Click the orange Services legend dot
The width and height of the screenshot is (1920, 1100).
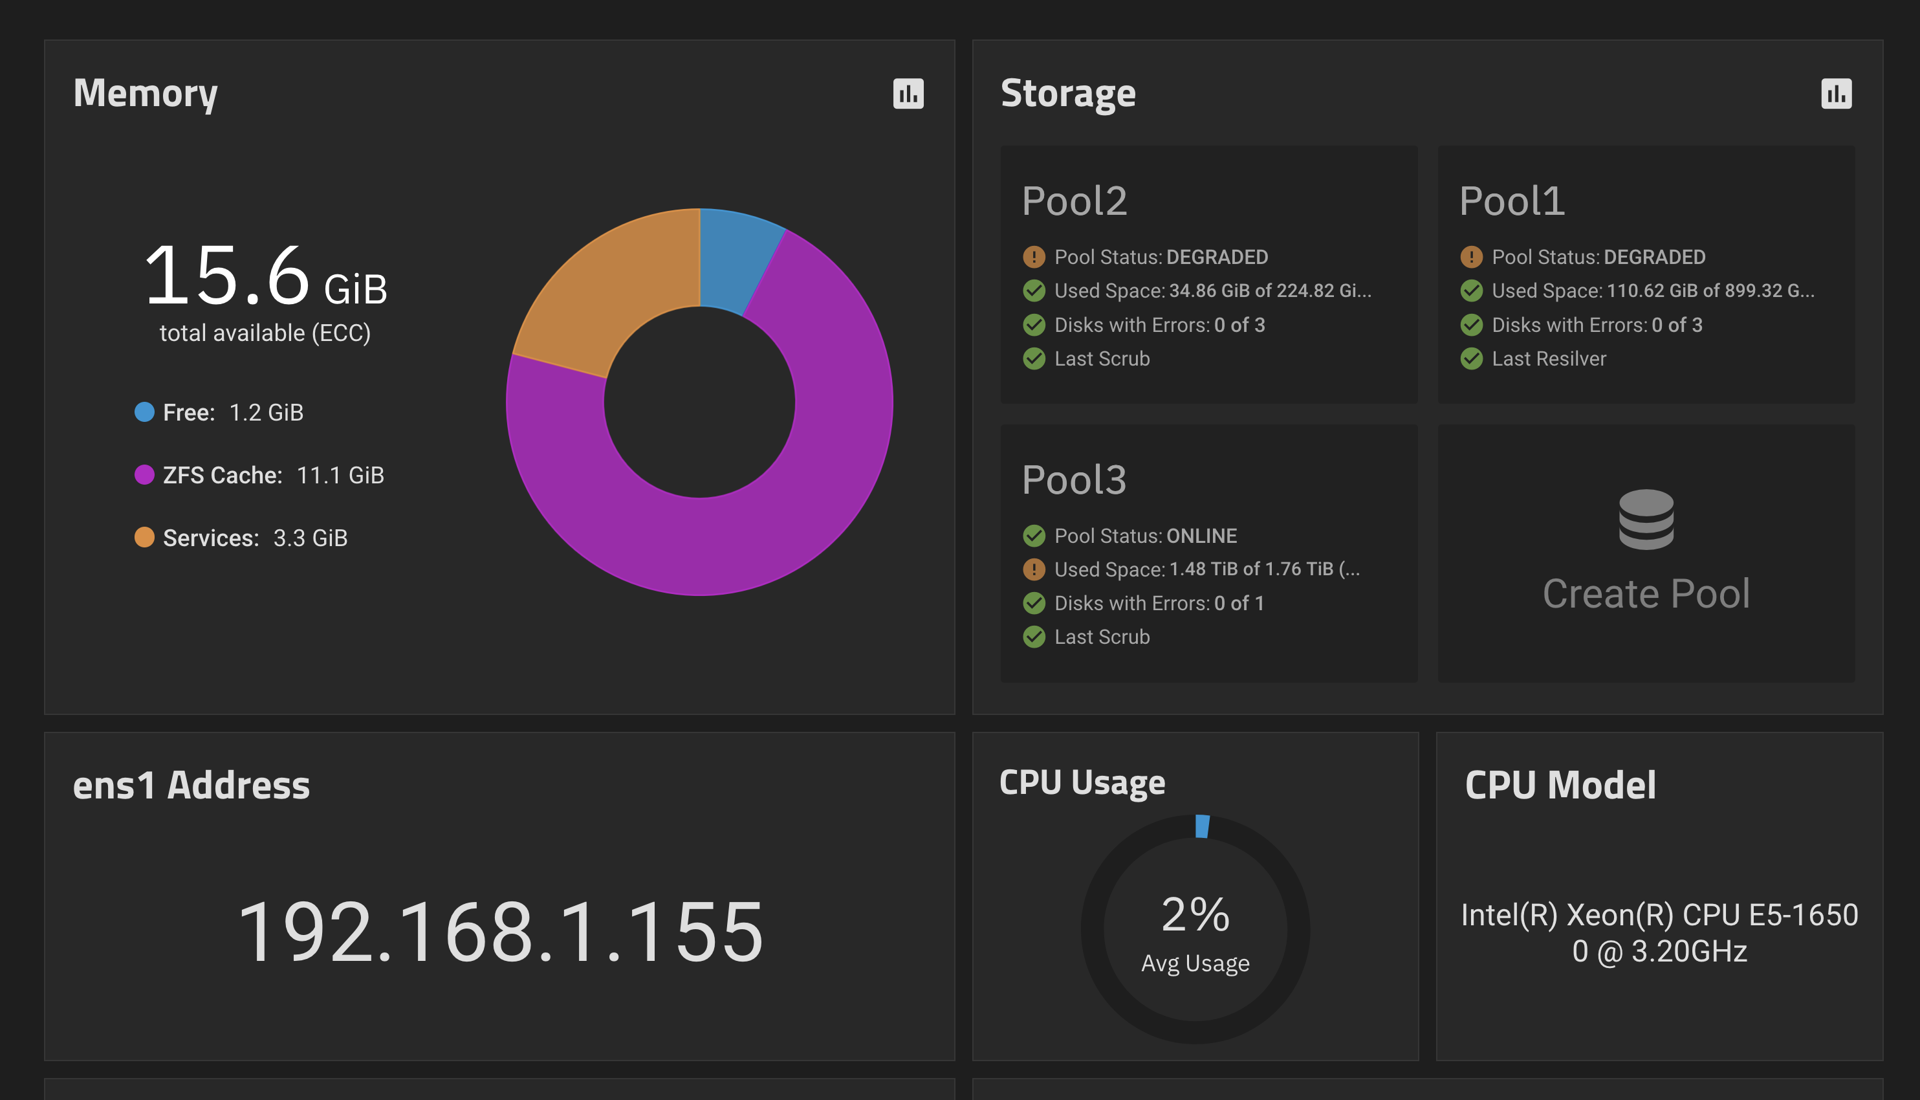[x=144, y=537]
